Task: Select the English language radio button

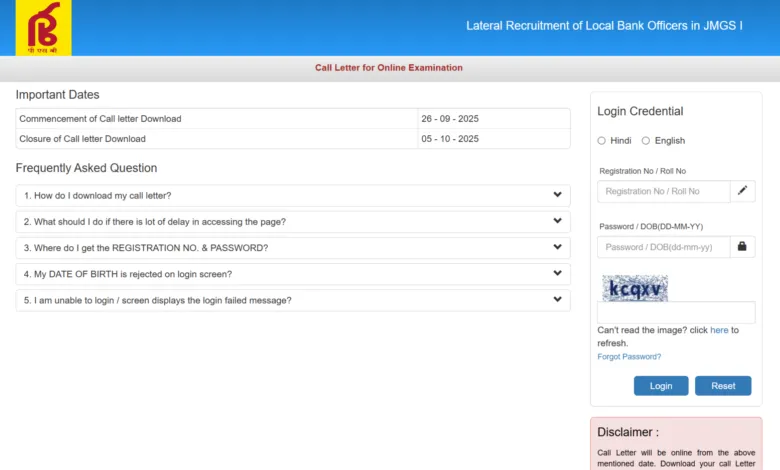Action: [x=646, y=141]
